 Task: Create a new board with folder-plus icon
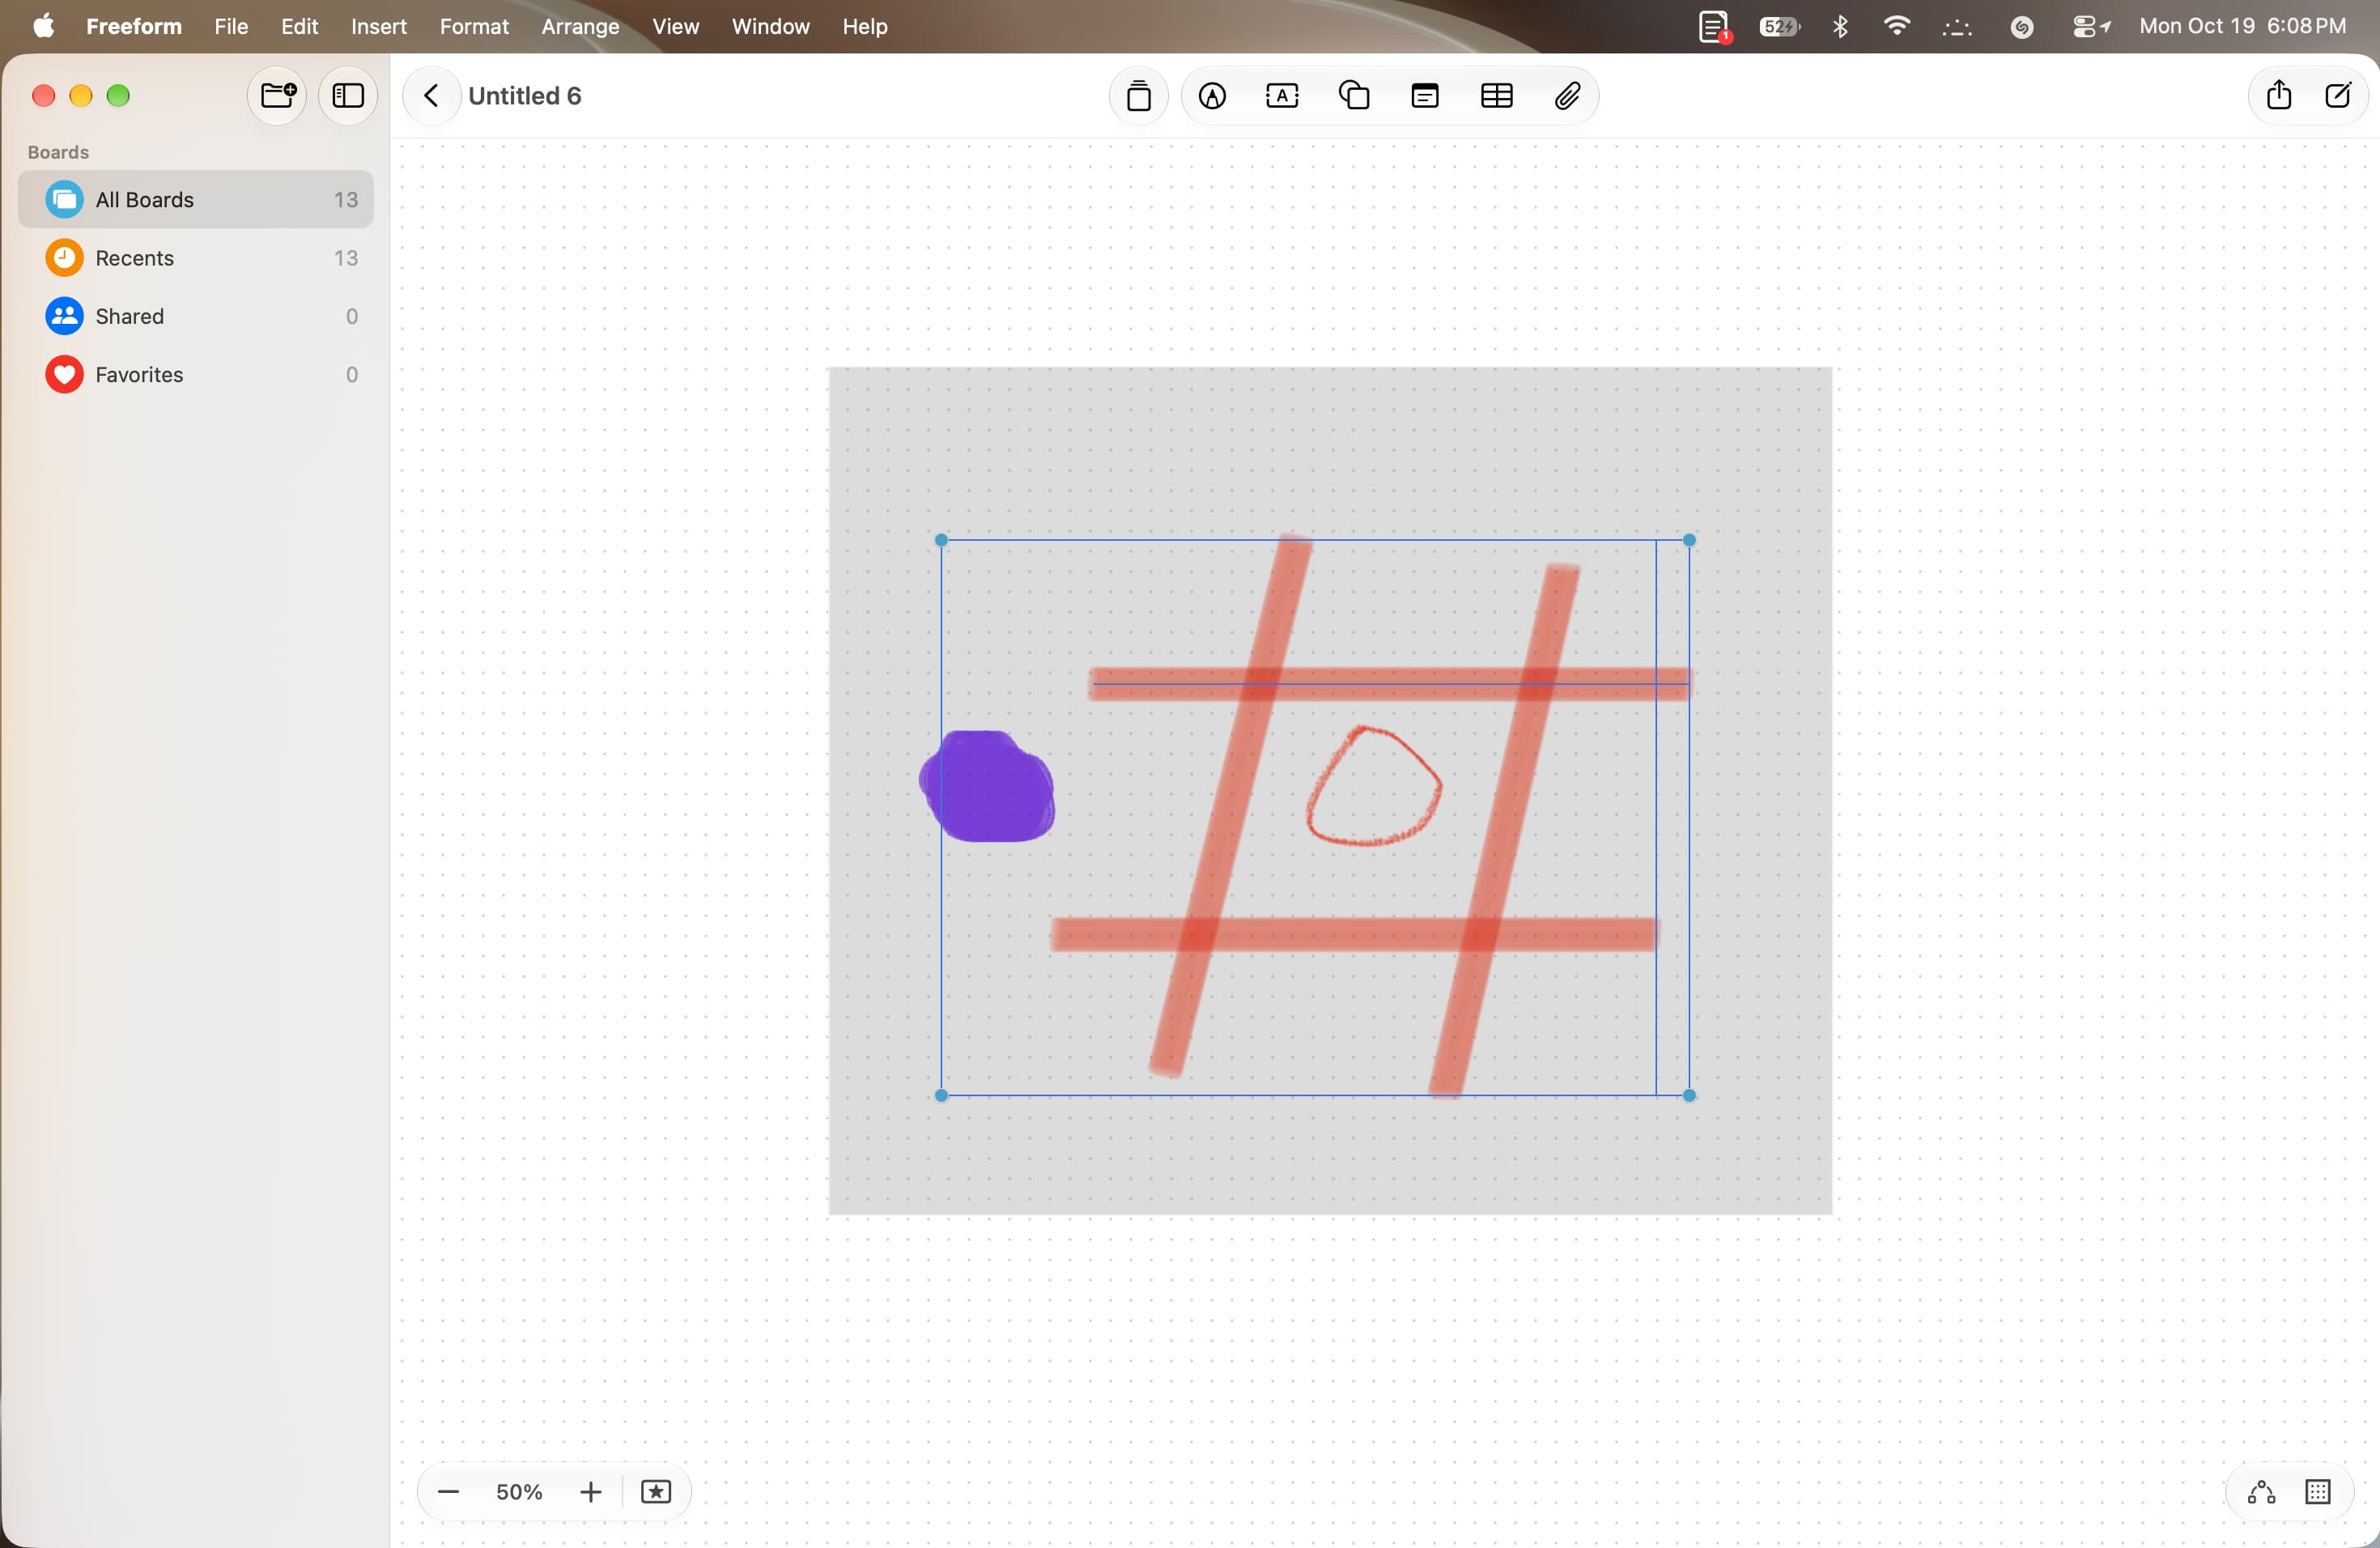[277, 96]
